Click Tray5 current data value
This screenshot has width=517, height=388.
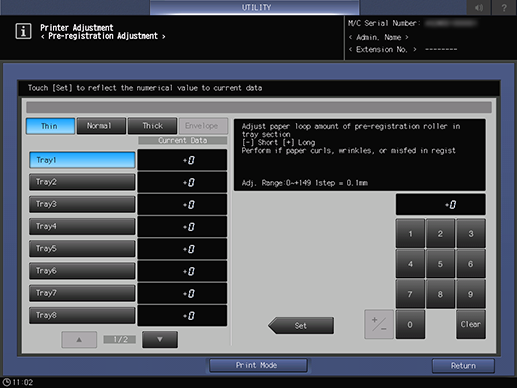(x=182, y=249)
